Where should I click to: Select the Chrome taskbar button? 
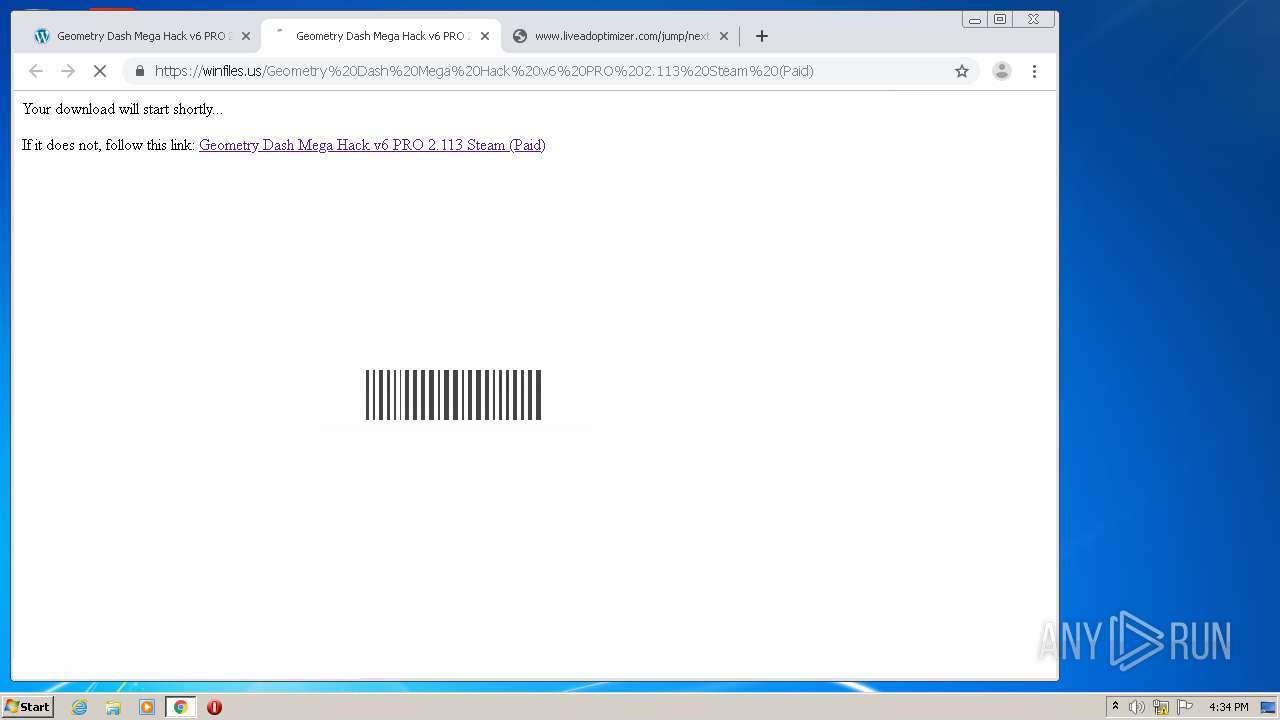[x=180, y=707]
